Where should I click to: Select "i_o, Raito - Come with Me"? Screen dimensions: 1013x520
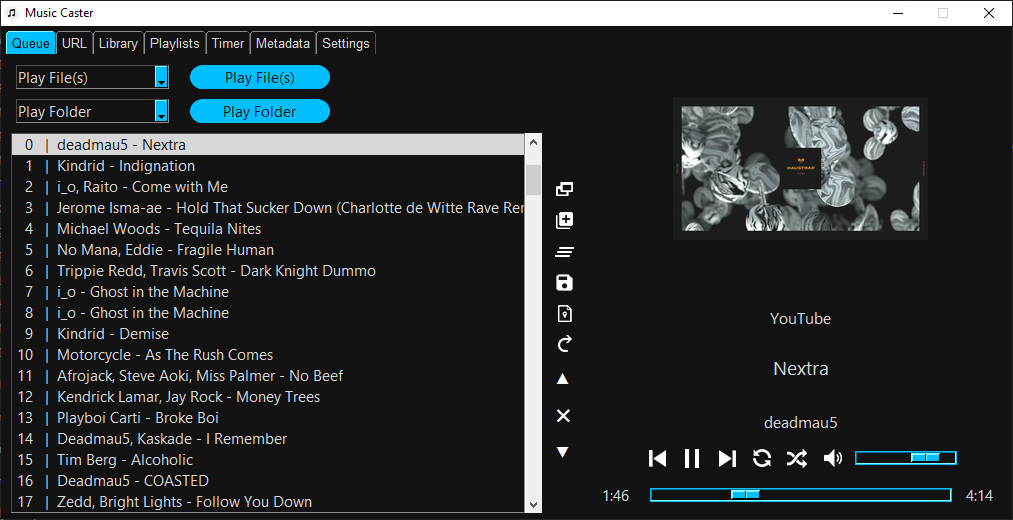268,187
